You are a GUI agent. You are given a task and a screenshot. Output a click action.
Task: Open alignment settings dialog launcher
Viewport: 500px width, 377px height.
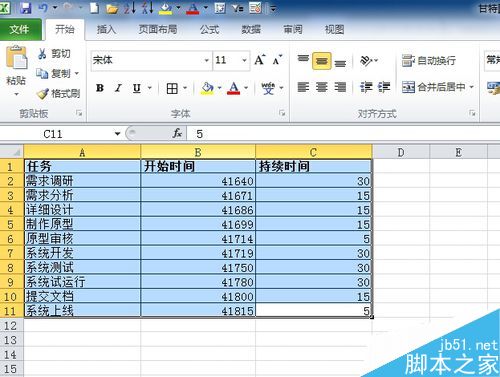(472, 113)
